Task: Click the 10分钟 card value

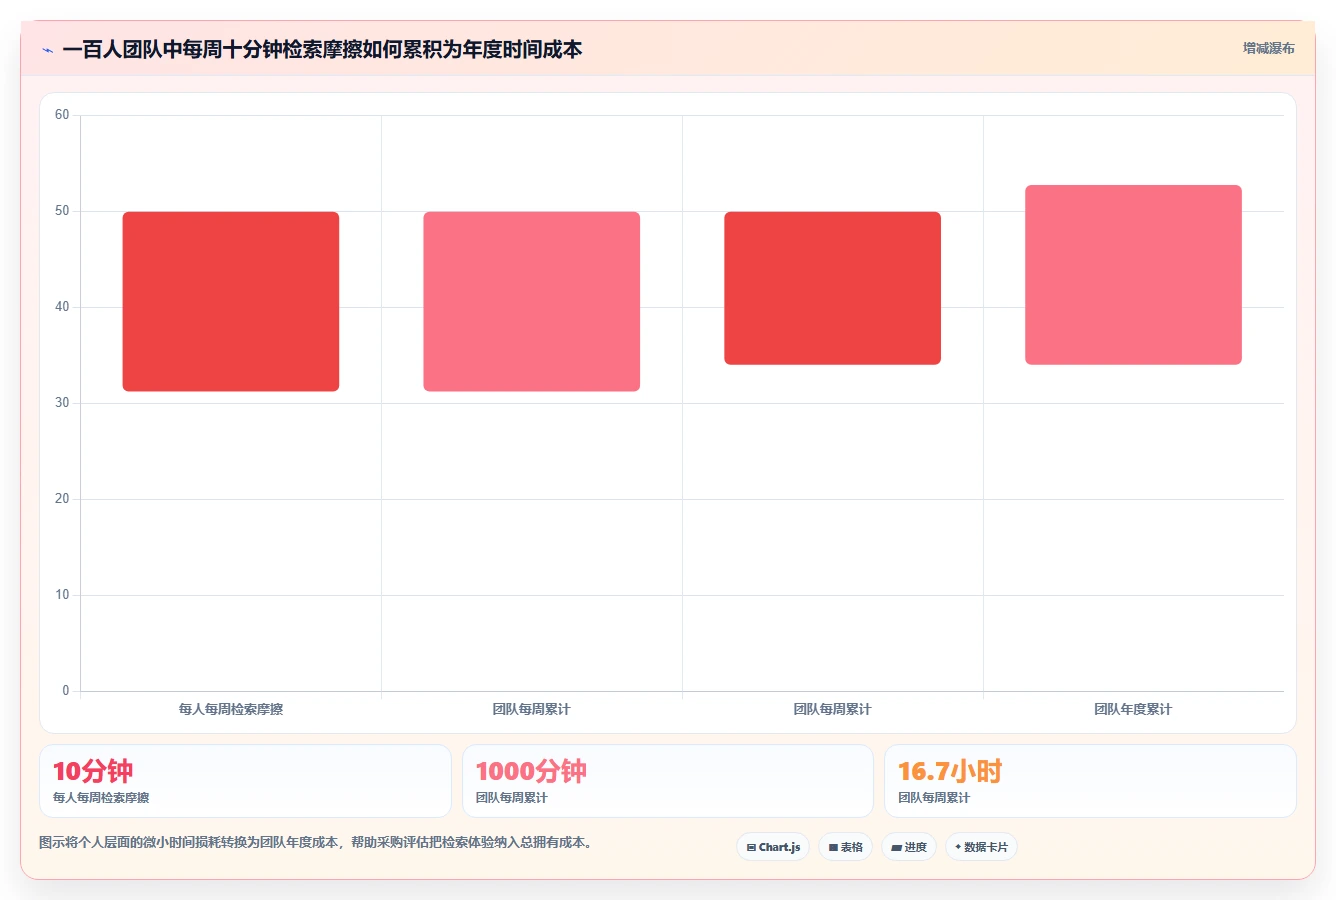Action: tap(93, 771)
